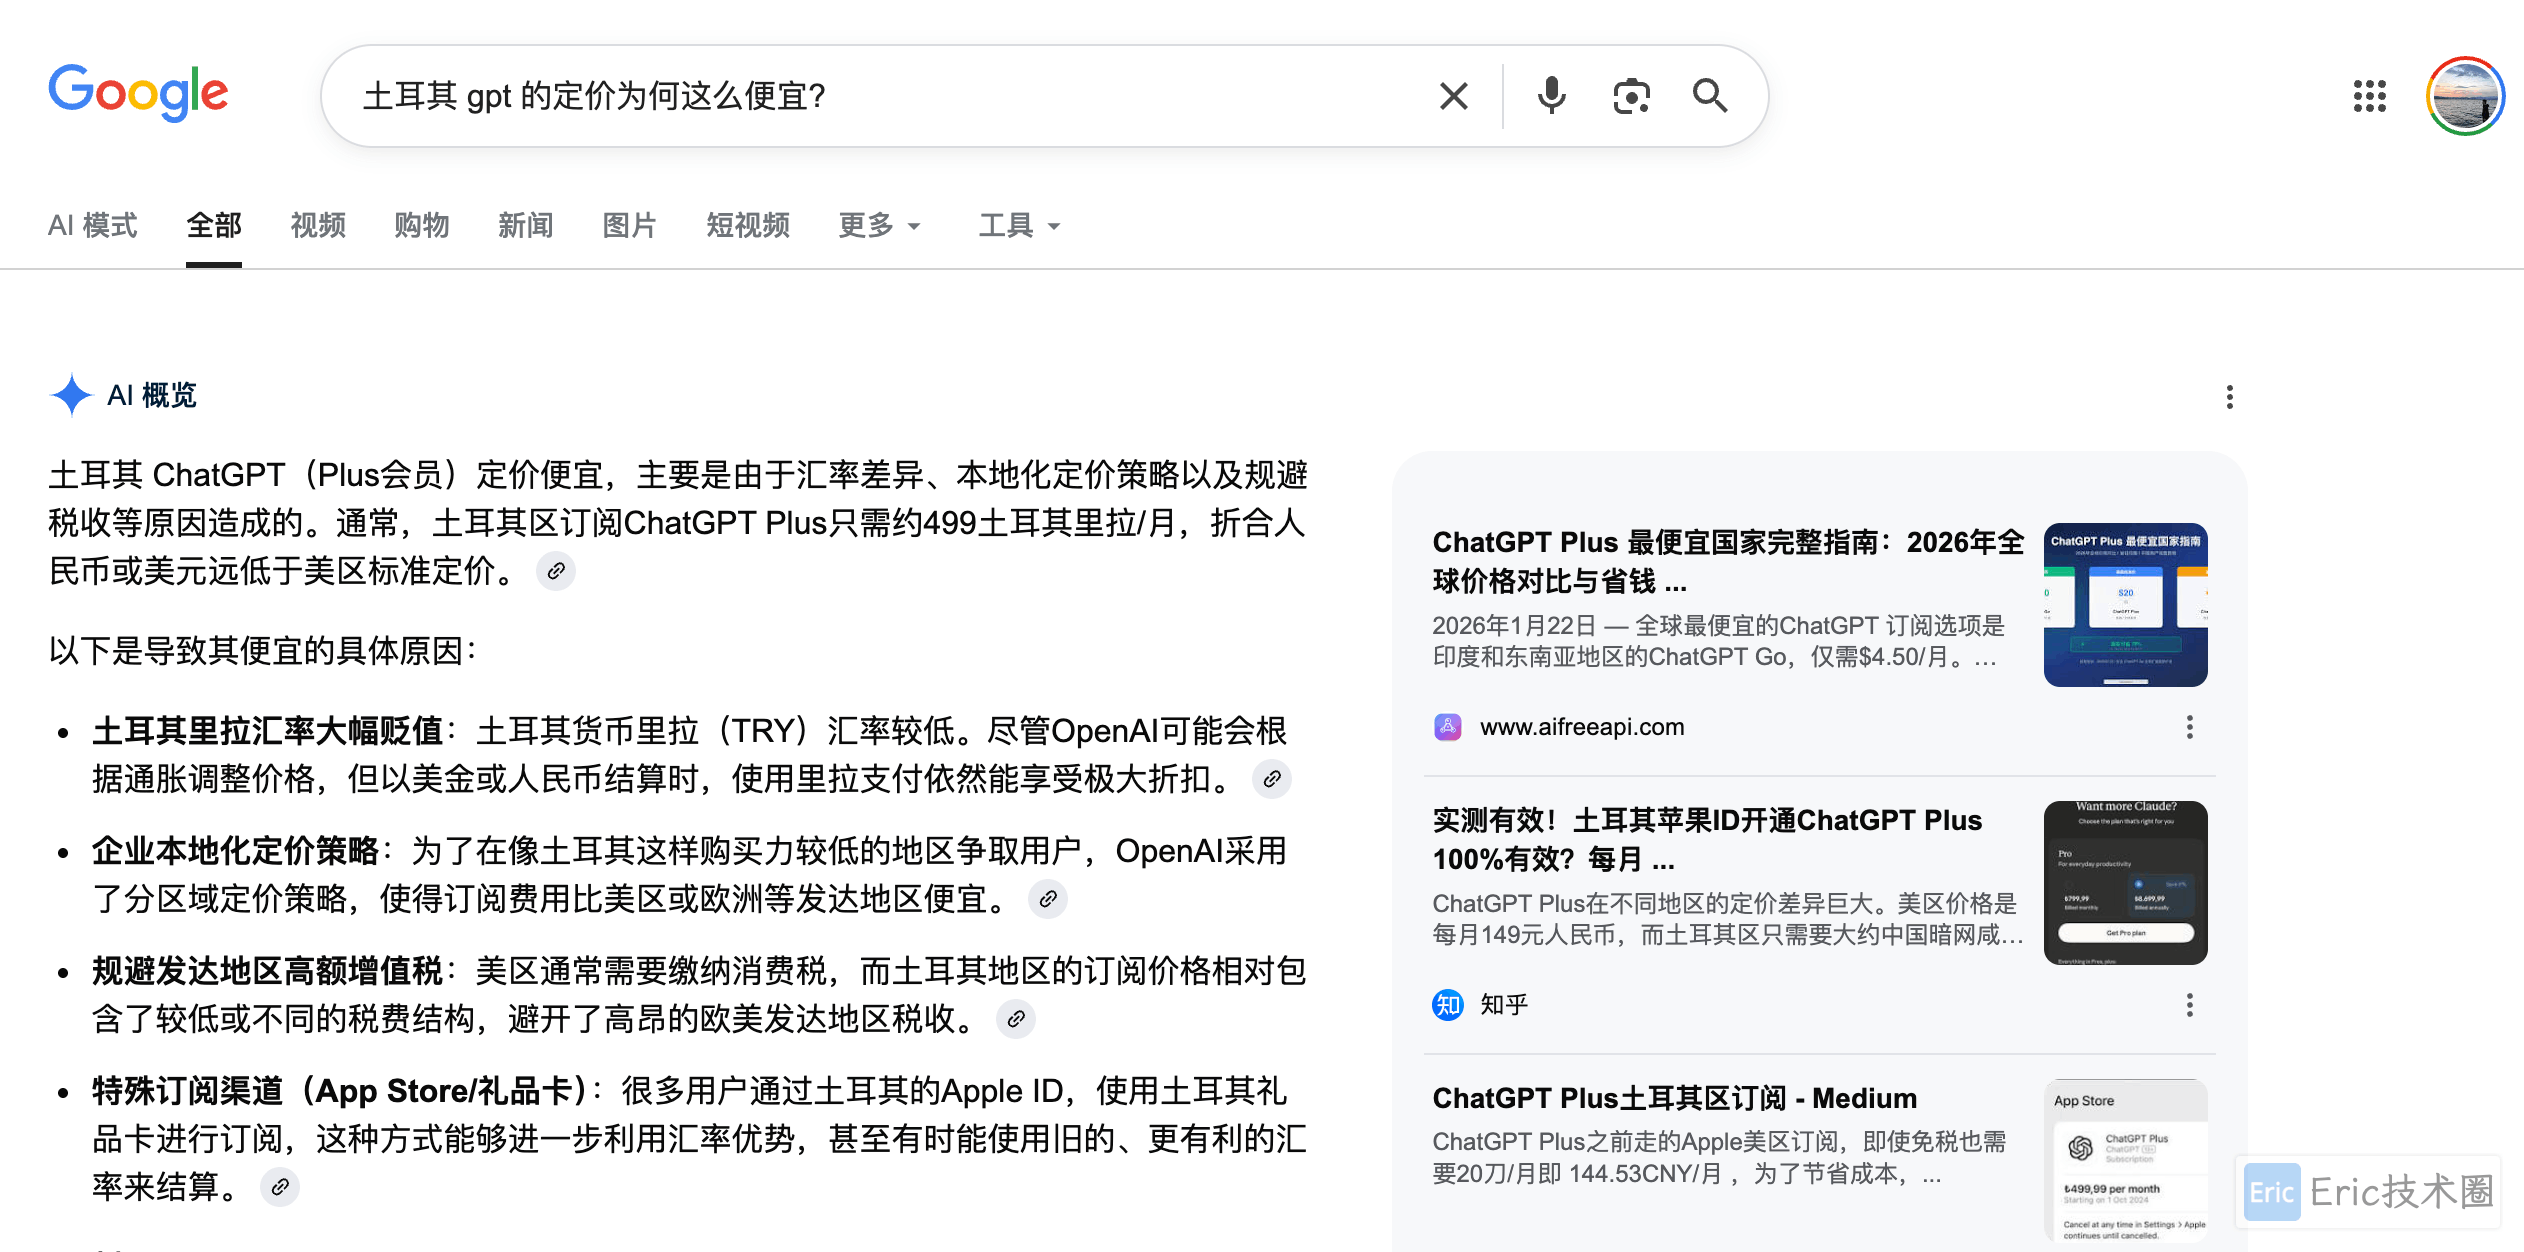The width and height of the screenshot is (2524, 1252).
Task: Submit search with magnifier icon
Action: pos(1710,96)
